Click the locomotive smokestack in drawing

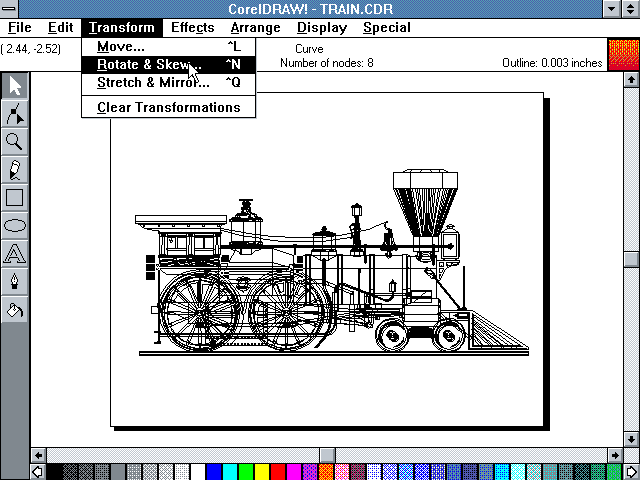click(x=425, y=204)
